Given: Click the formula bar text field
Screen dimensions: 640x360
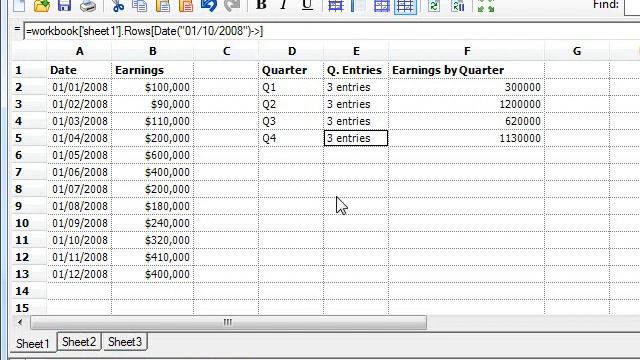Looking at the screenshot, I should pyautogui.click(x=332, y=31).
